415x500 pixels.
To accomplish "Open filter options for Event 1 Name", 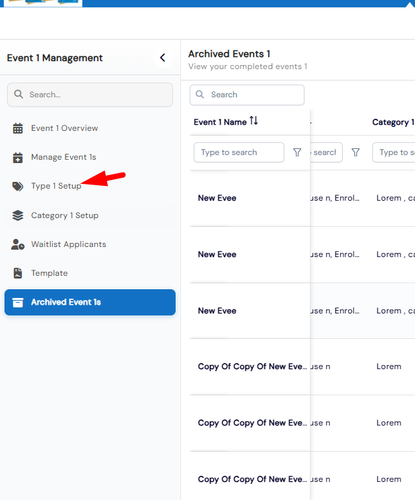I will [297, 152].
